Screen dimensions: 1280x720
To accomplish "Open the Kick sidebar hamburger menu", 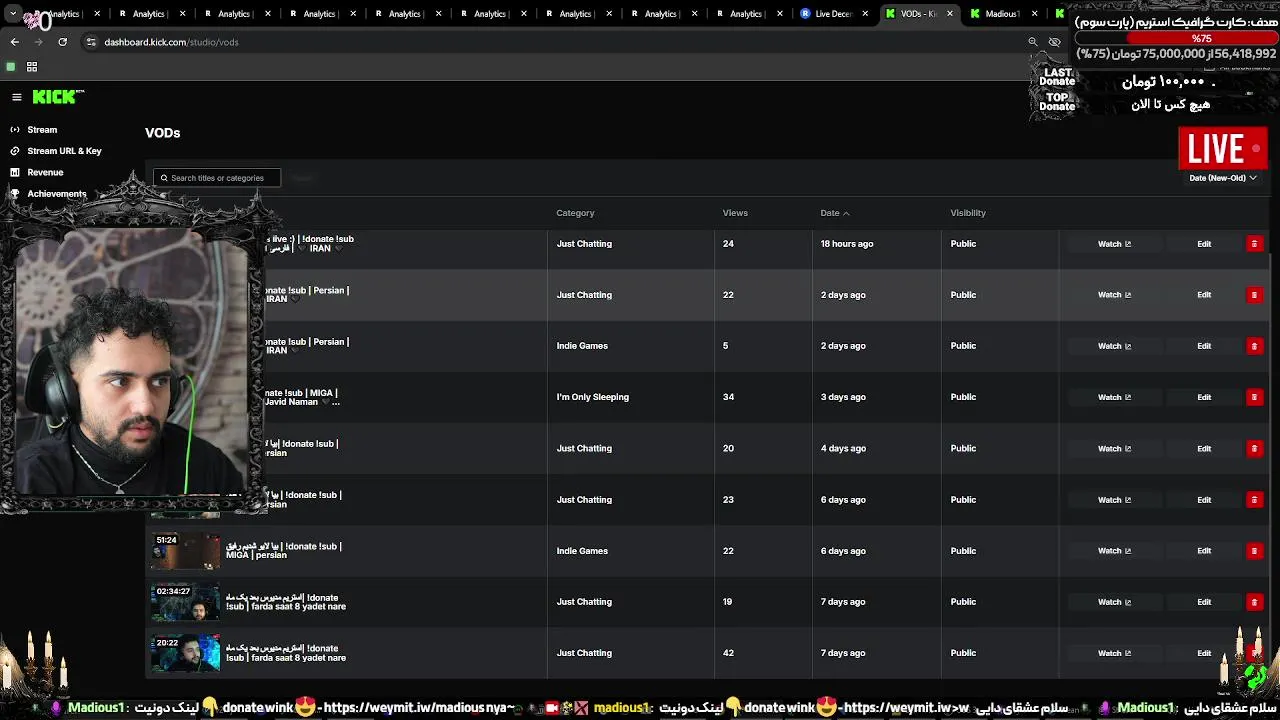I will click(x=17, y=97).
